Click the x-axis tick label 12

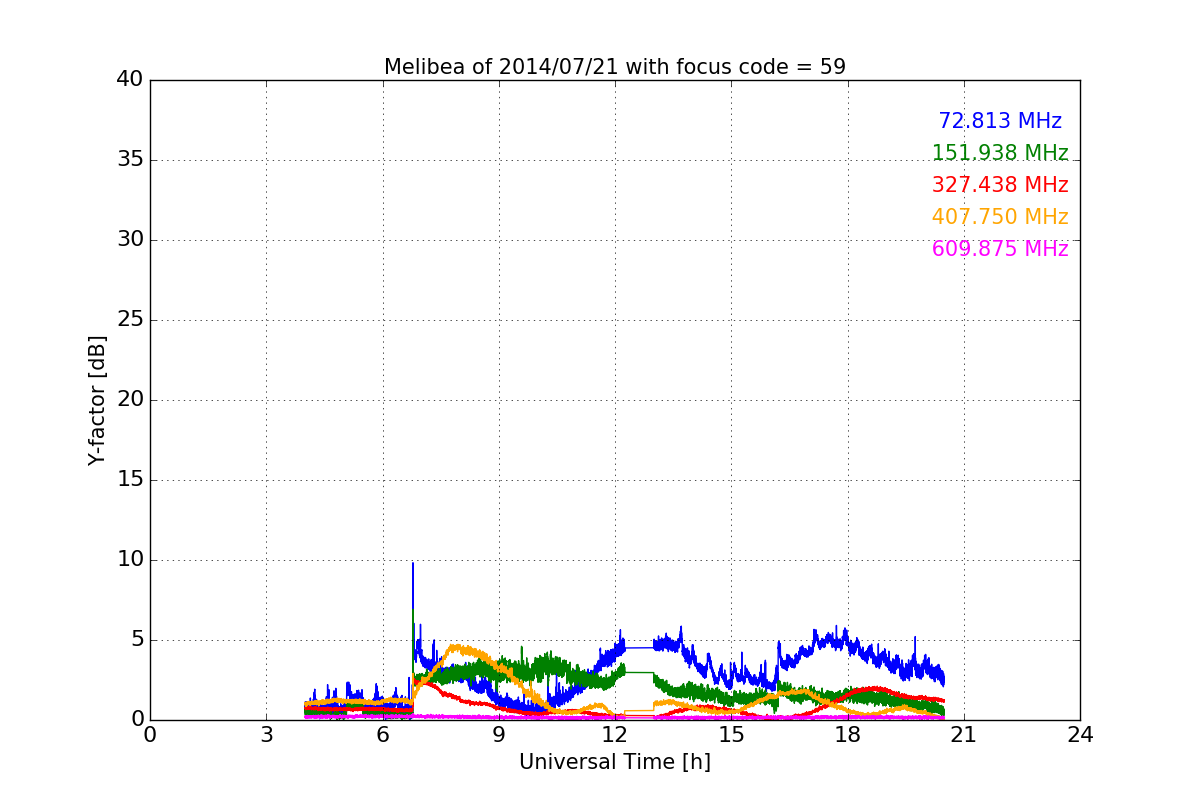tap(615, 734)
